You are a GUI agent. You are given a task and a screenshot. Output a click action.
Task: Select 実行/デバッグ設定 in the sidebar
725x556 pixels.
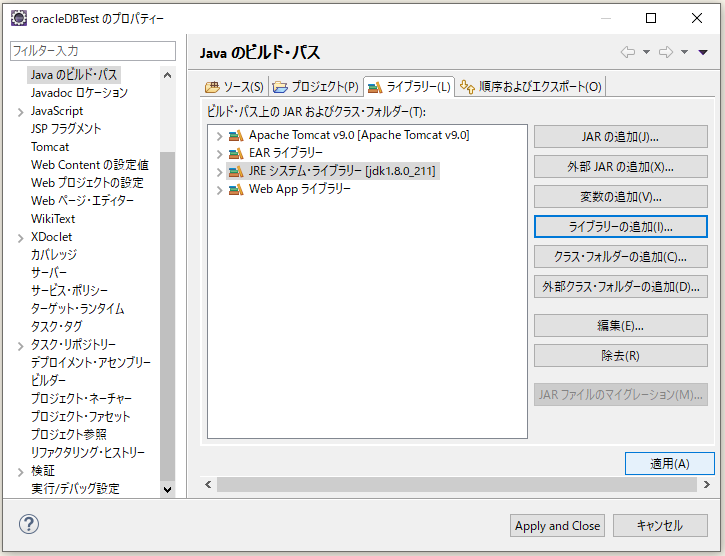[x=75, y=489]
